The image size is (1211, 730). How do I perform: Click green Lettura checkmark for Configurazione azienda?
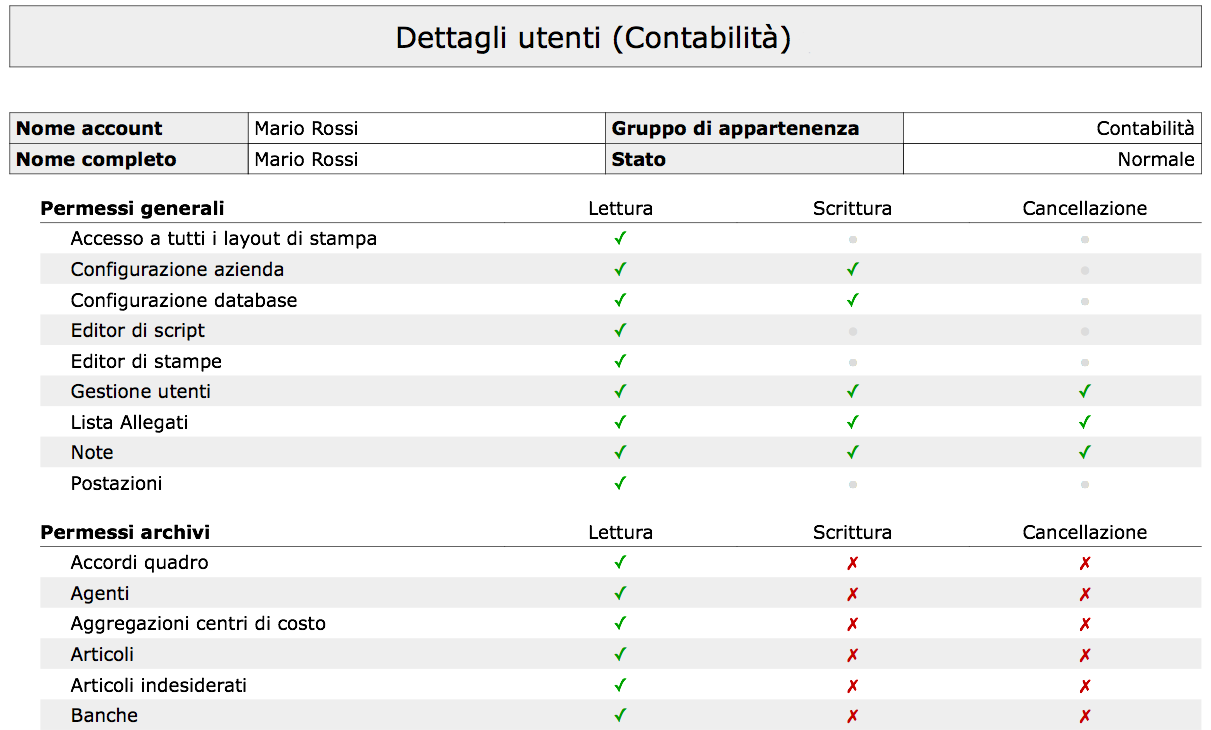tap(620, 269)
